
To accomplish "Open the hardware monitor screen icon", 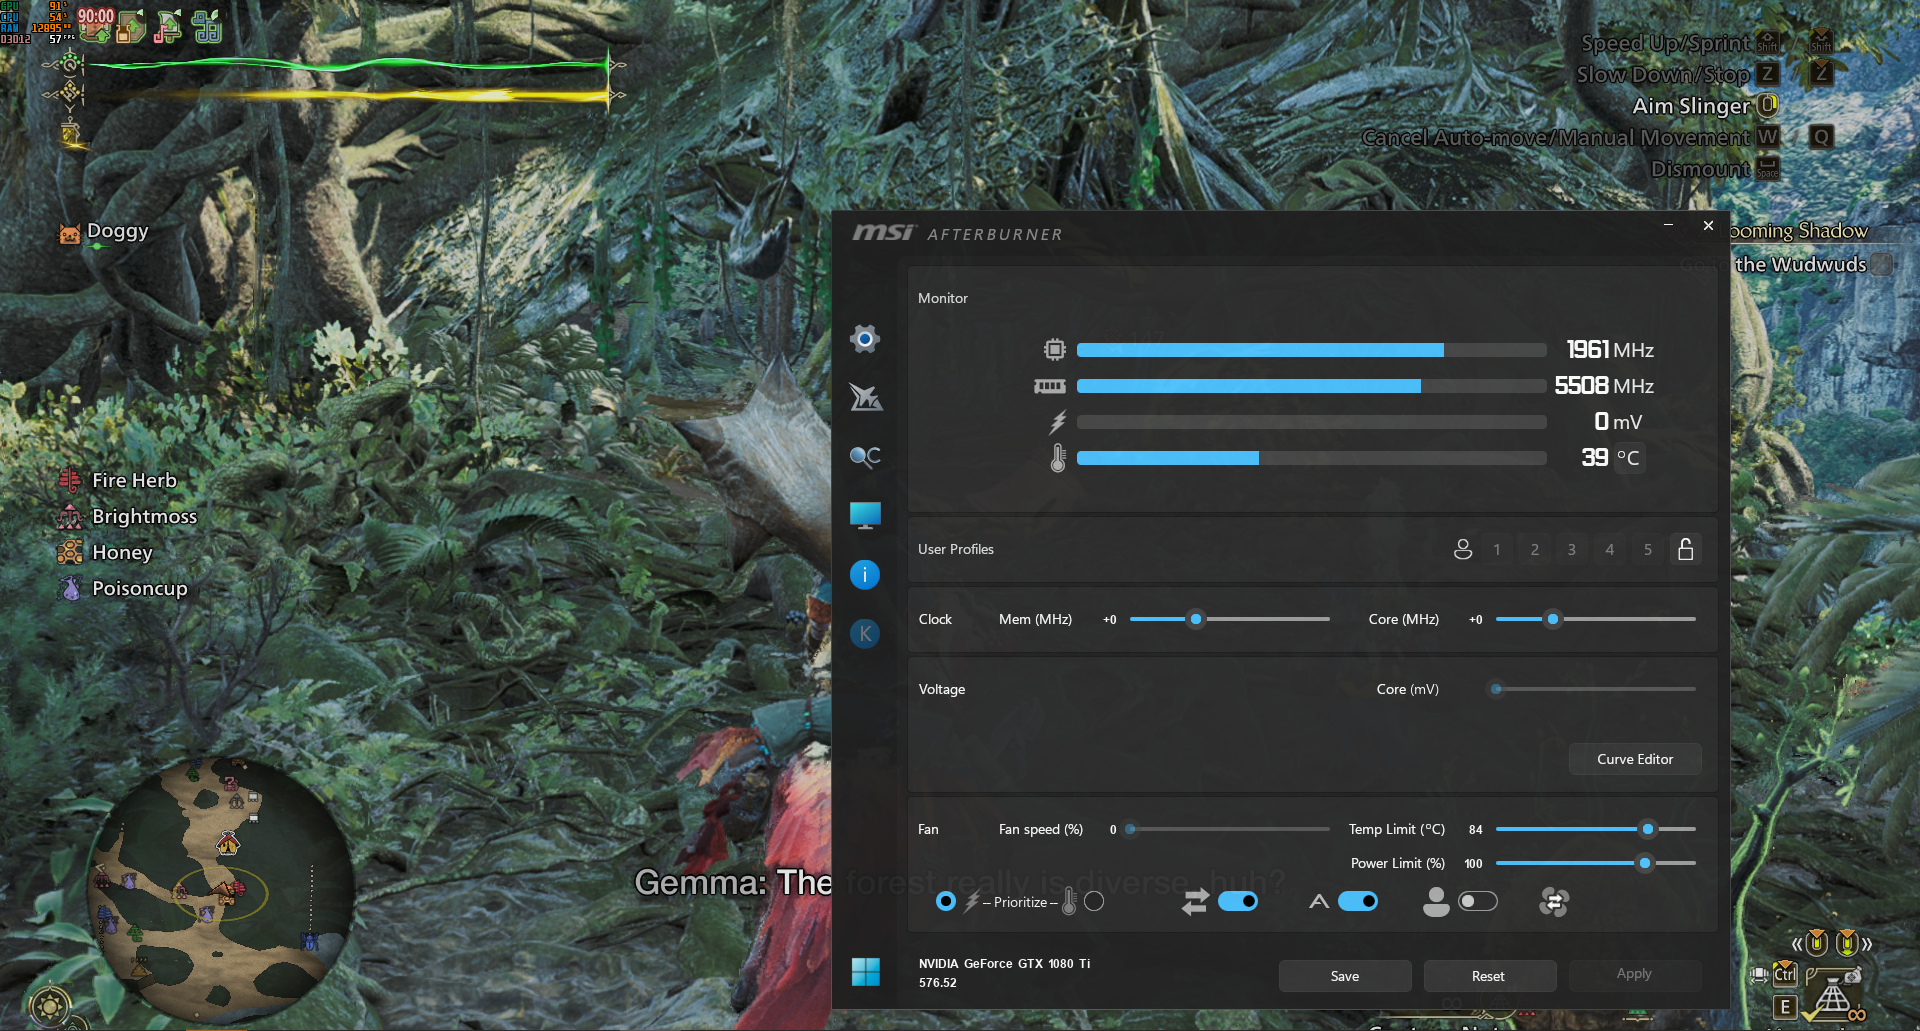I will pos(865,515).
